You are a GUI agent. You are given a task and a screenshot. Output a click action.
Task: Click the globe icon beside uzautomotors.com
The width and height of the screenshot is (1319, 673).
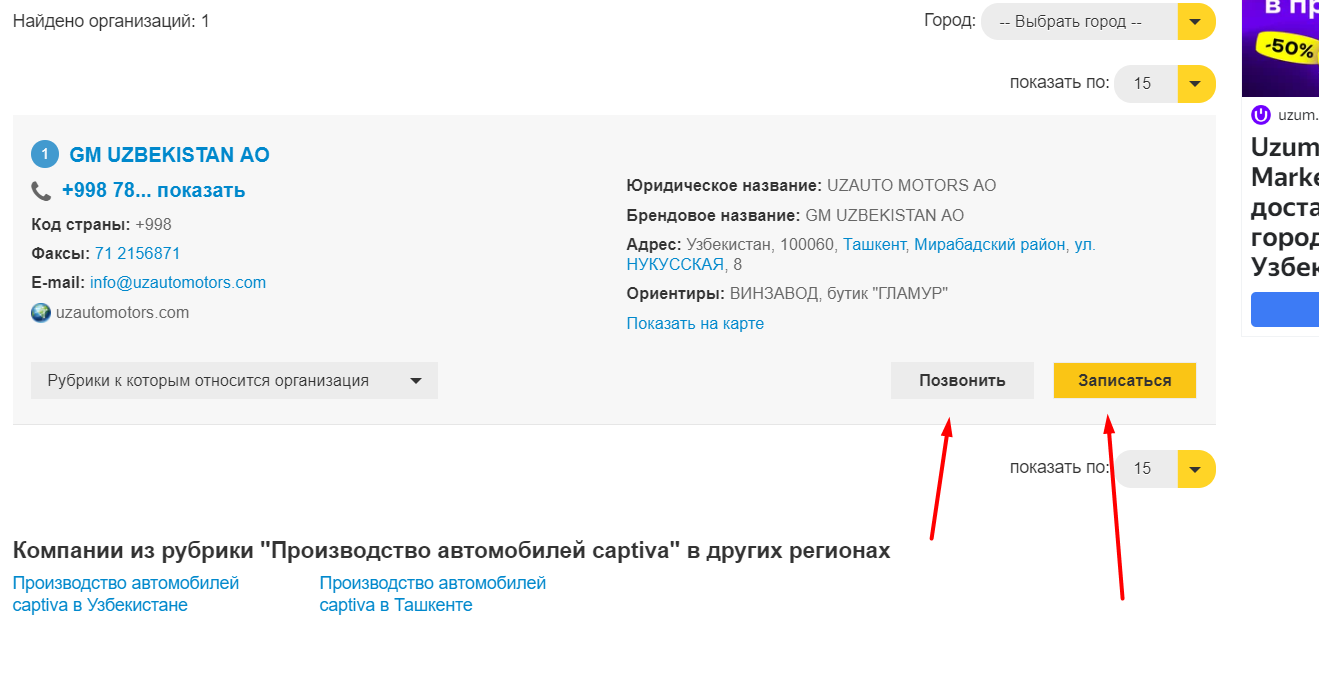pos(41,312)
